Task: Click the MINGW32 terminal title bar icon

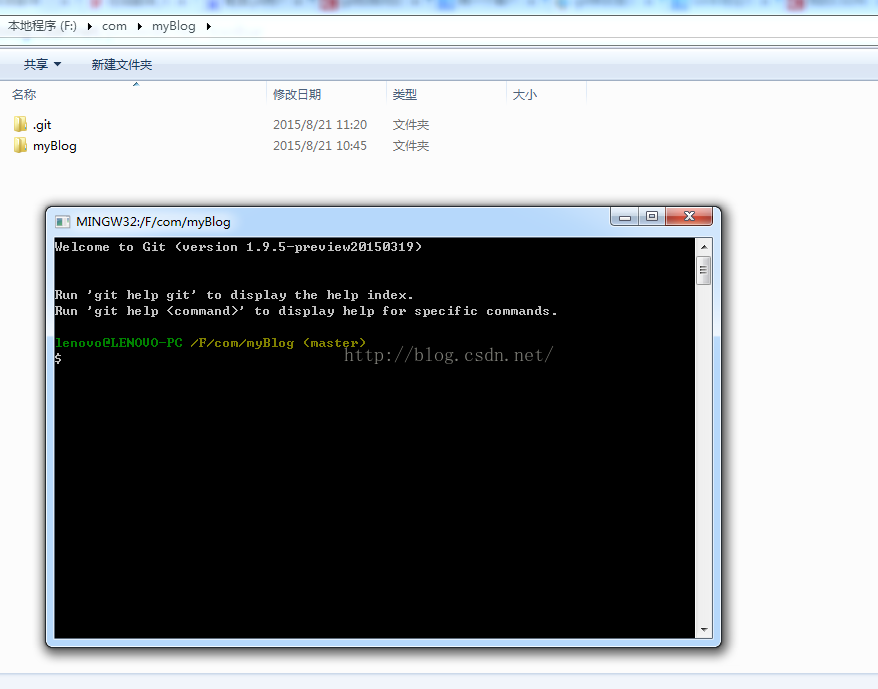Action: 63,222
